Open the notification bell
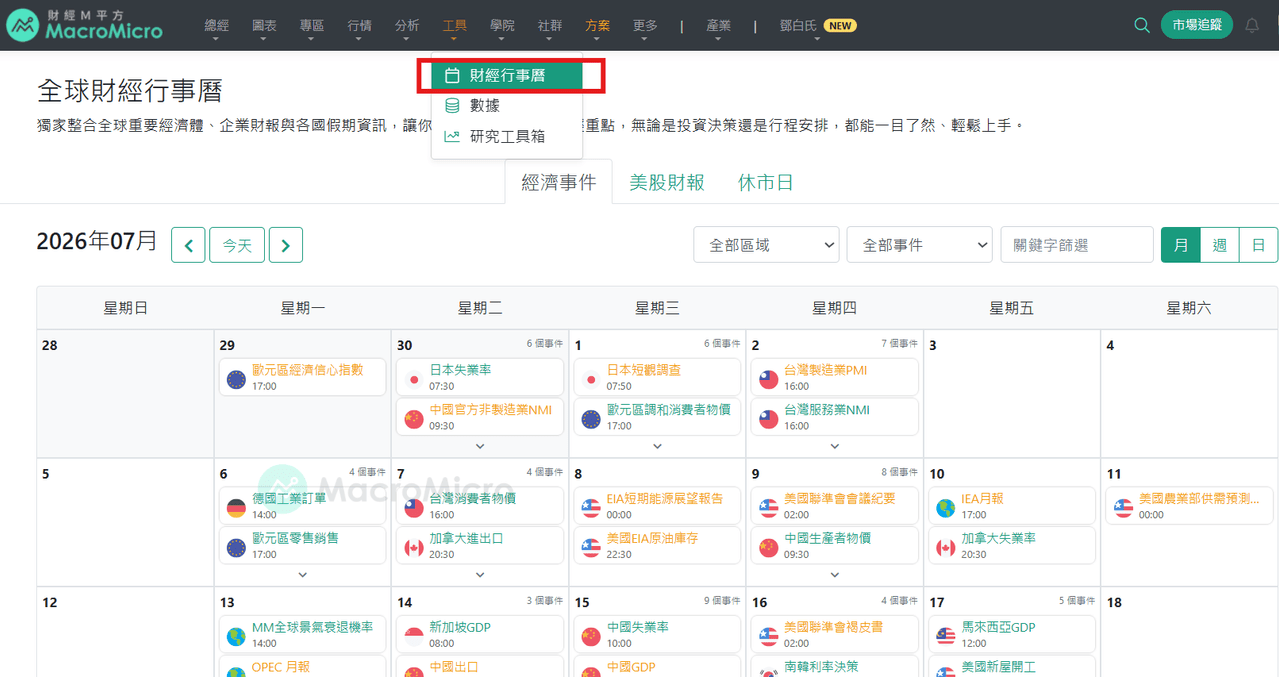 [1252, 26]
